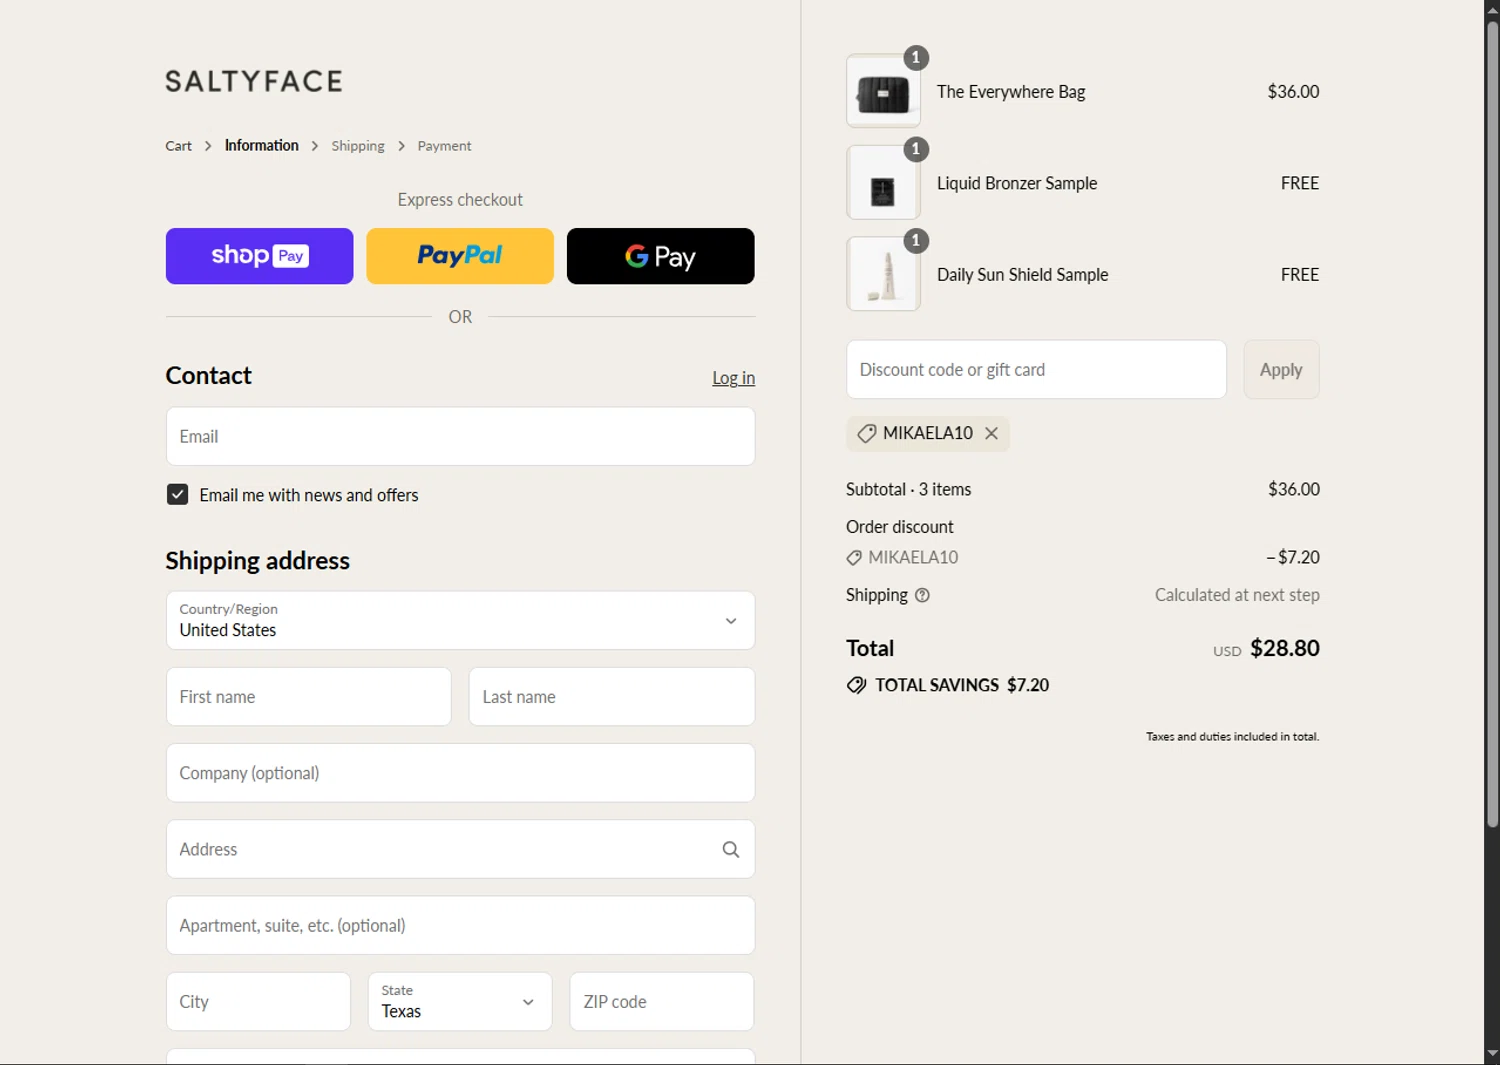Screen dimensions: 1500x1065
Task: Click the scrollbar down arrow
Action: [x=1492, y=1055]
